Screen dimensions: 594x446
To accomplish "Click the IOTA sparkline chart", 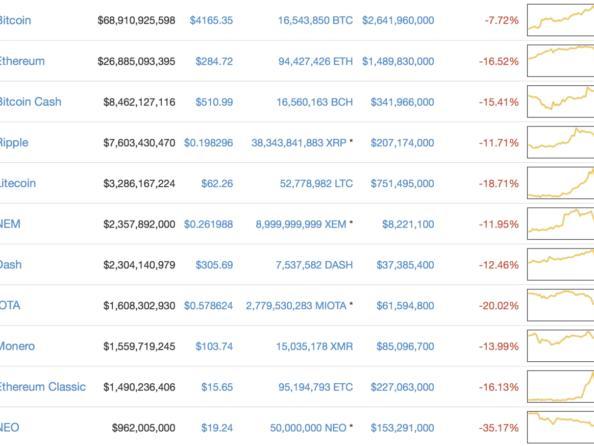I will (561, 305).
